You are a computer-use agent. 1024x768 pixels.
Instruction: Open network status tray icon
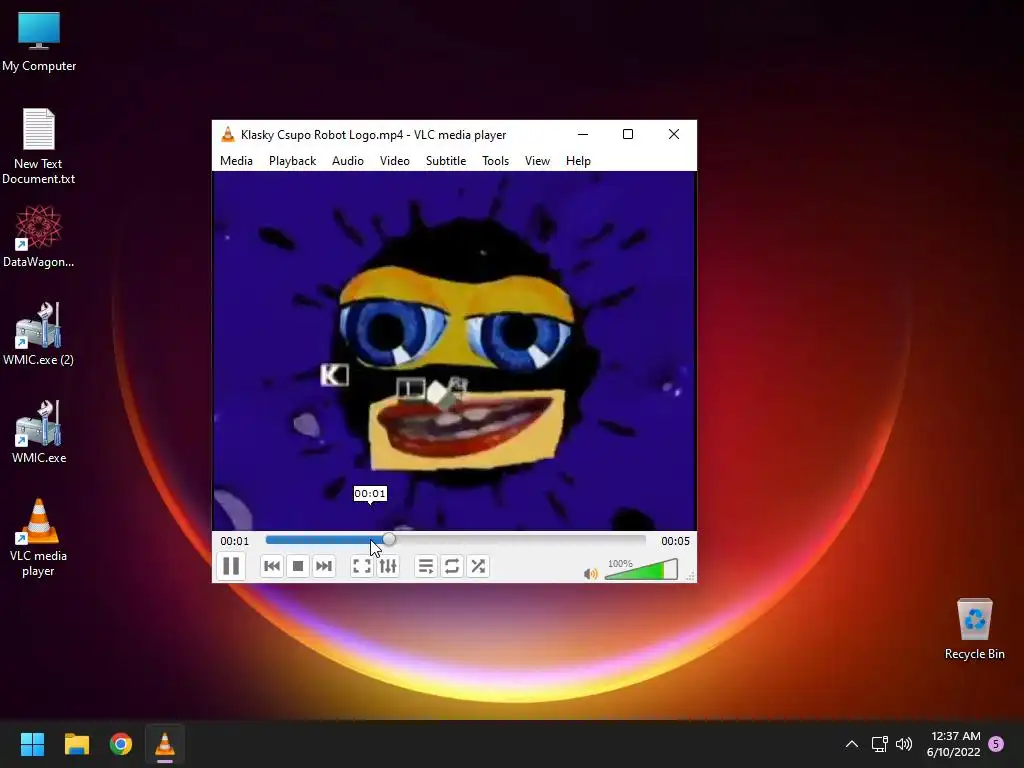point(879,744)
